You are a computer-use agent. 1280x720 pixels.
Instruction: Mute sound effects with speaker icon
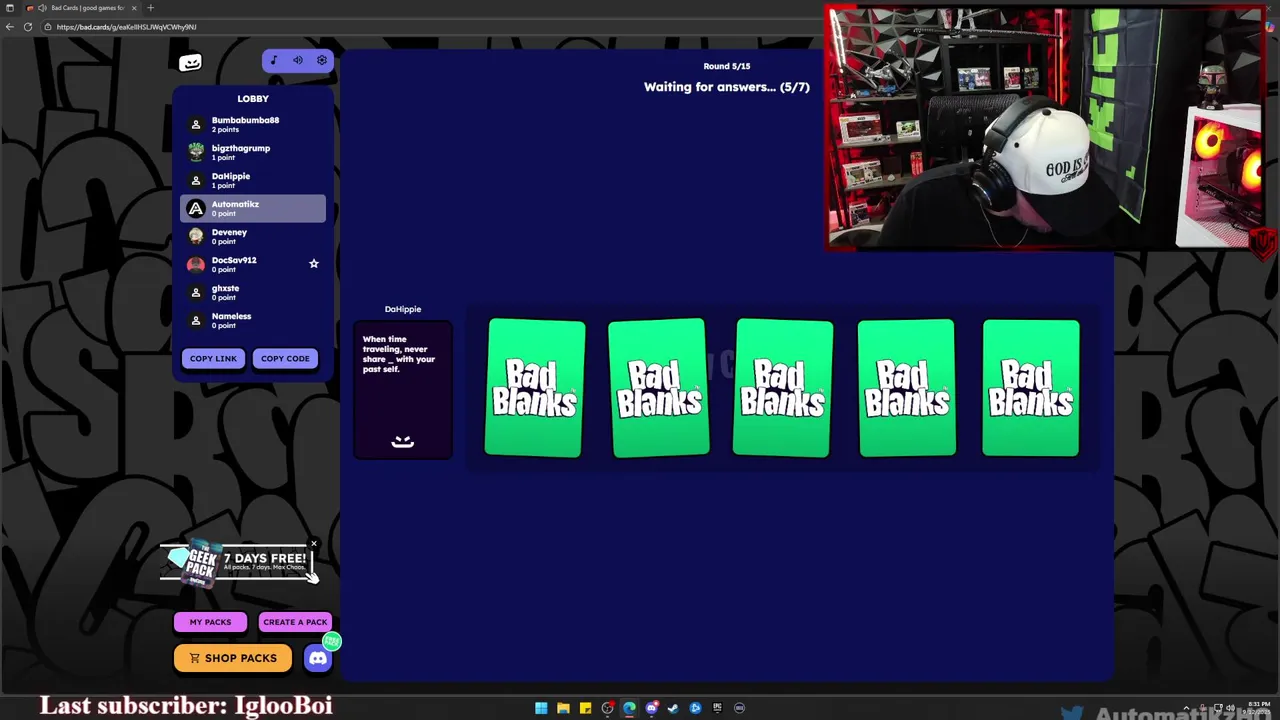point(298,60)
